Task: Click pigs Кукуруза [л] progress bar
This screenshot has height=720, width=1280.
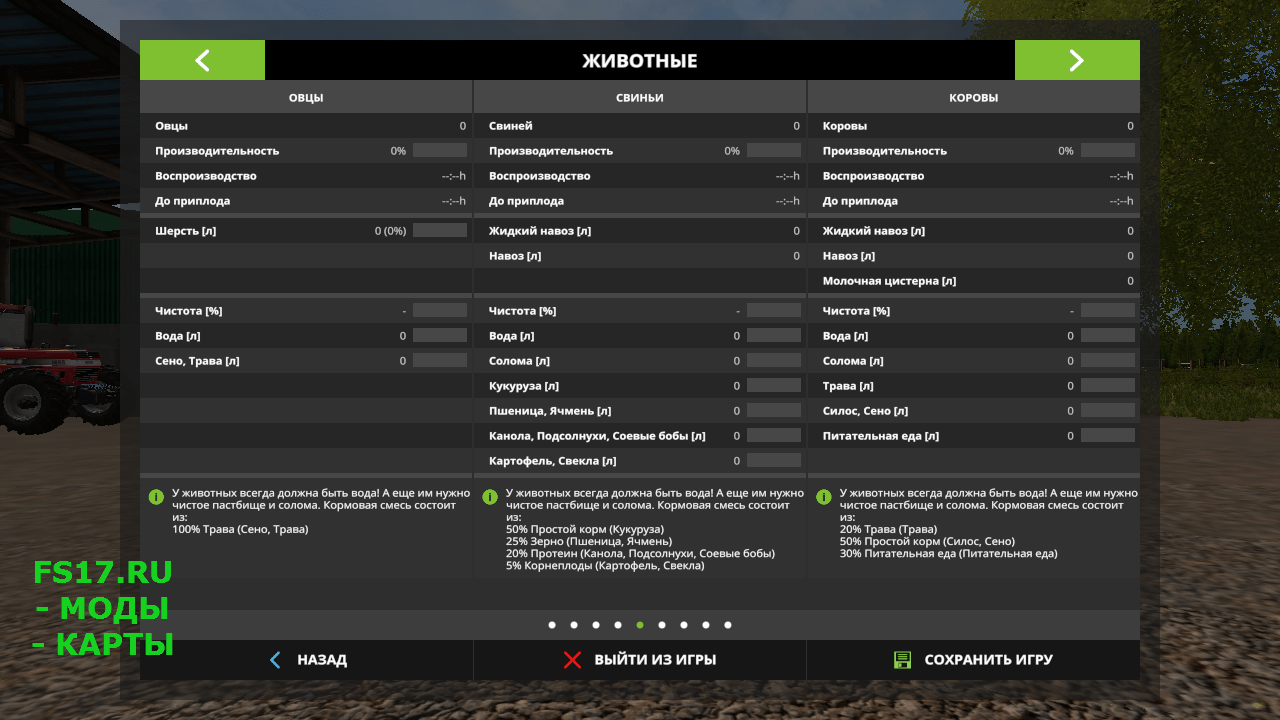Action: click(x=774, y=385)
